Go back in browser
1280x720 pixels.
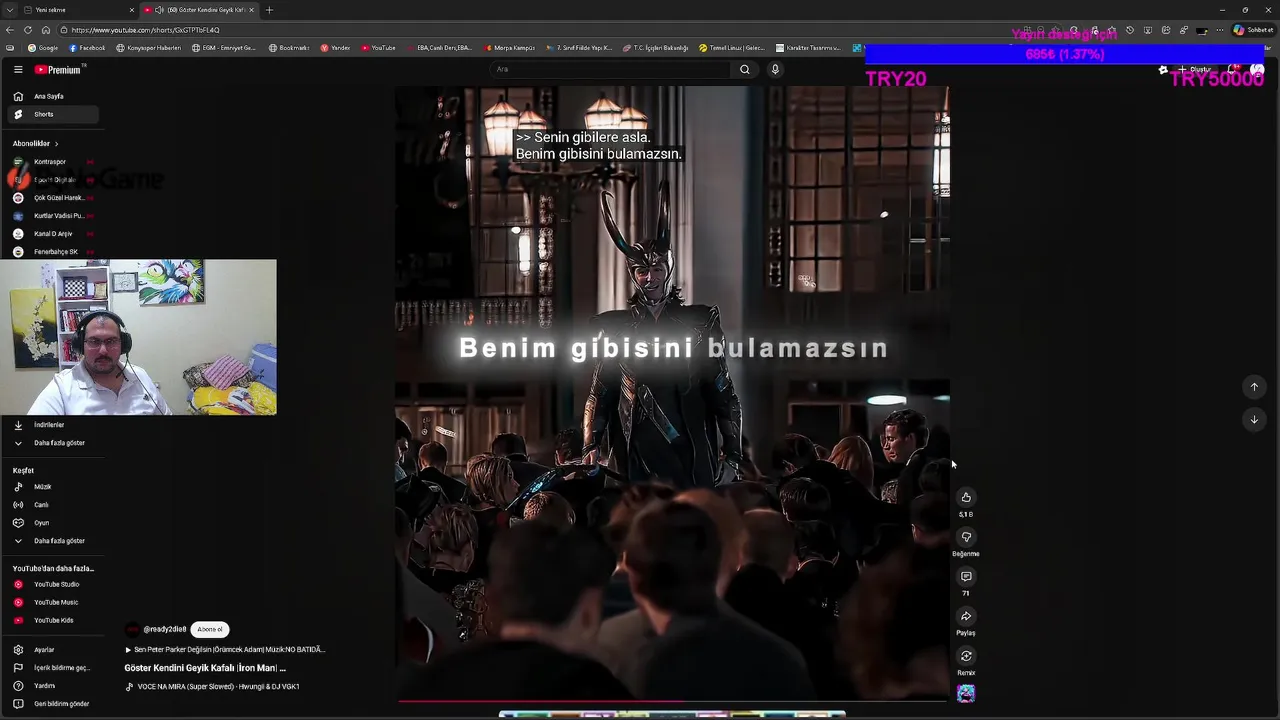[x=10, y=30]
